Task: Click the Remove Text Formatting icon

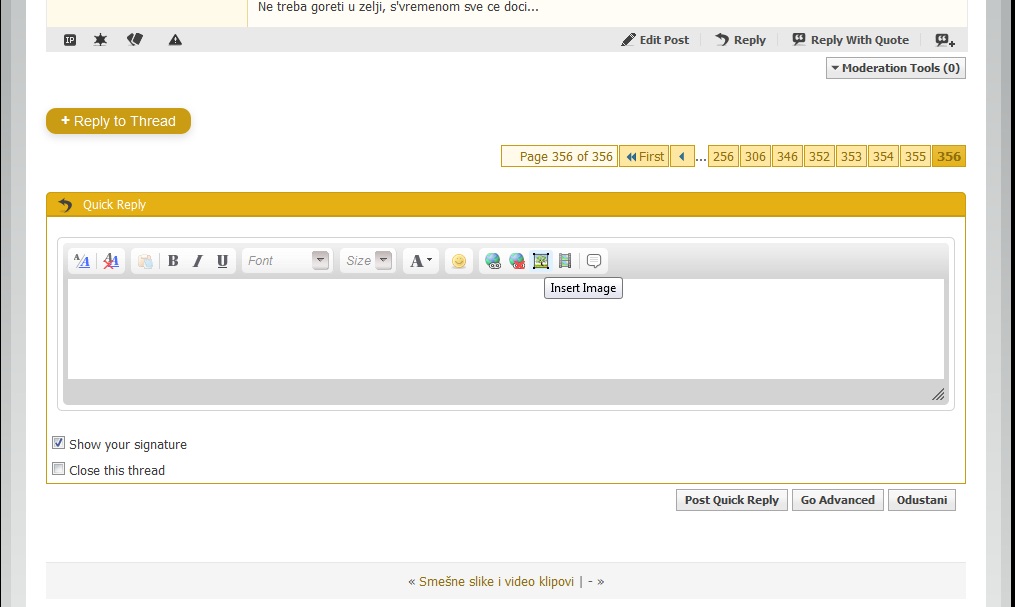Action: tap(111, 261)
